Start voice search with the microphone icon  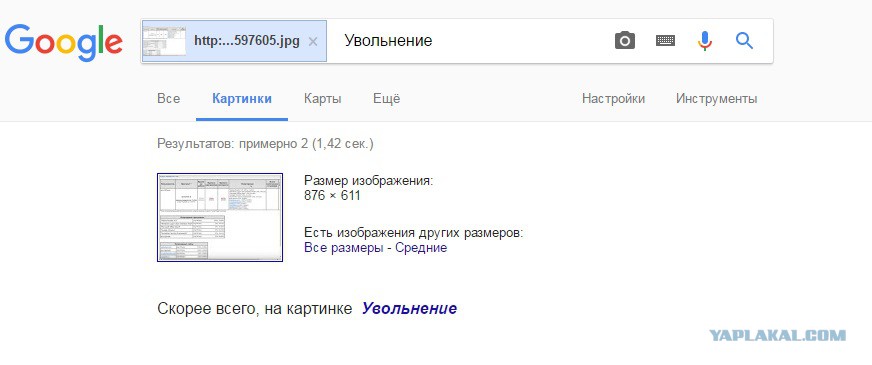(x=705, y=41)
